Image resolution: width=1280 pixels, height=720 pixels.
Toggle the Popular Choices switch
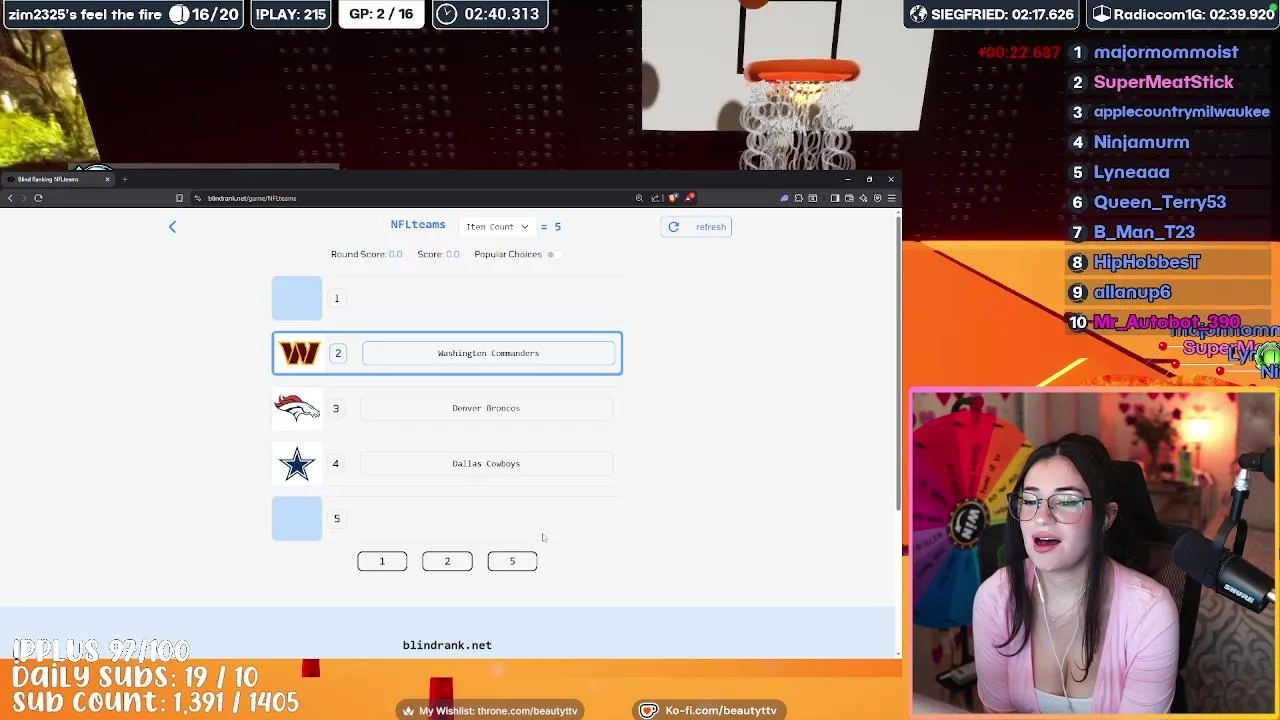553,254
